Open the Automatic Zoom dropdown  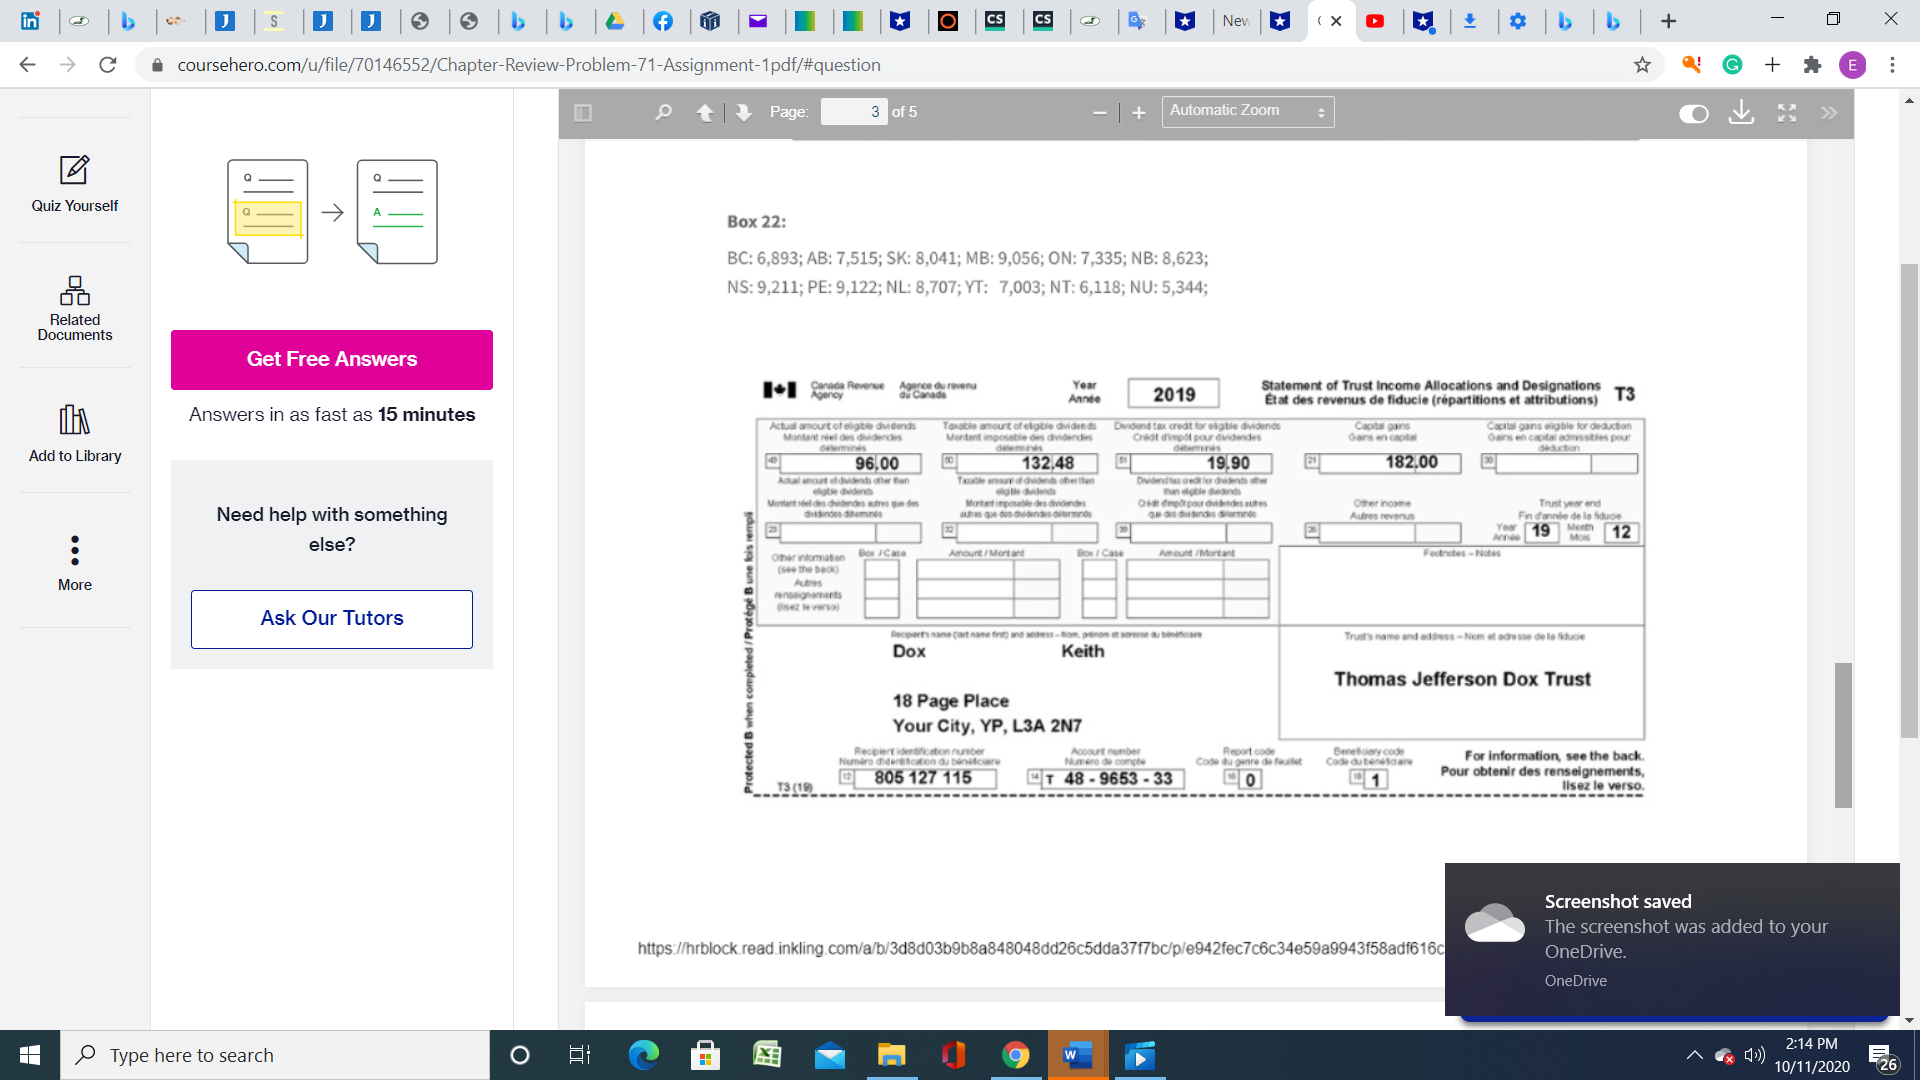tap(1247, 111)
